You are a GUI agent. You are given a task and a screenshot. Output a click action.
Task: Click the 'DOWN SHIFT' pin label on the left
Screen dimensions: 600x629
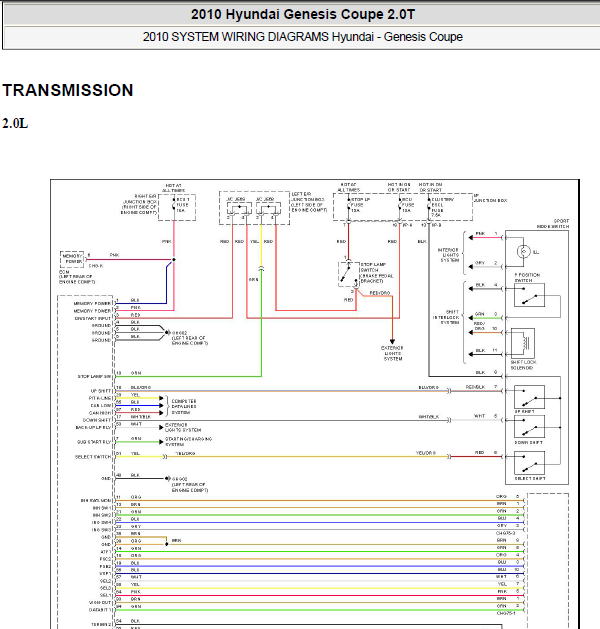click(x=97, y=420)
